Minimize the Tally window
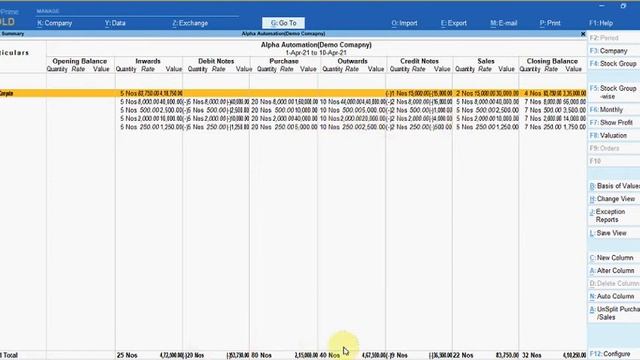 pos(602,6)
